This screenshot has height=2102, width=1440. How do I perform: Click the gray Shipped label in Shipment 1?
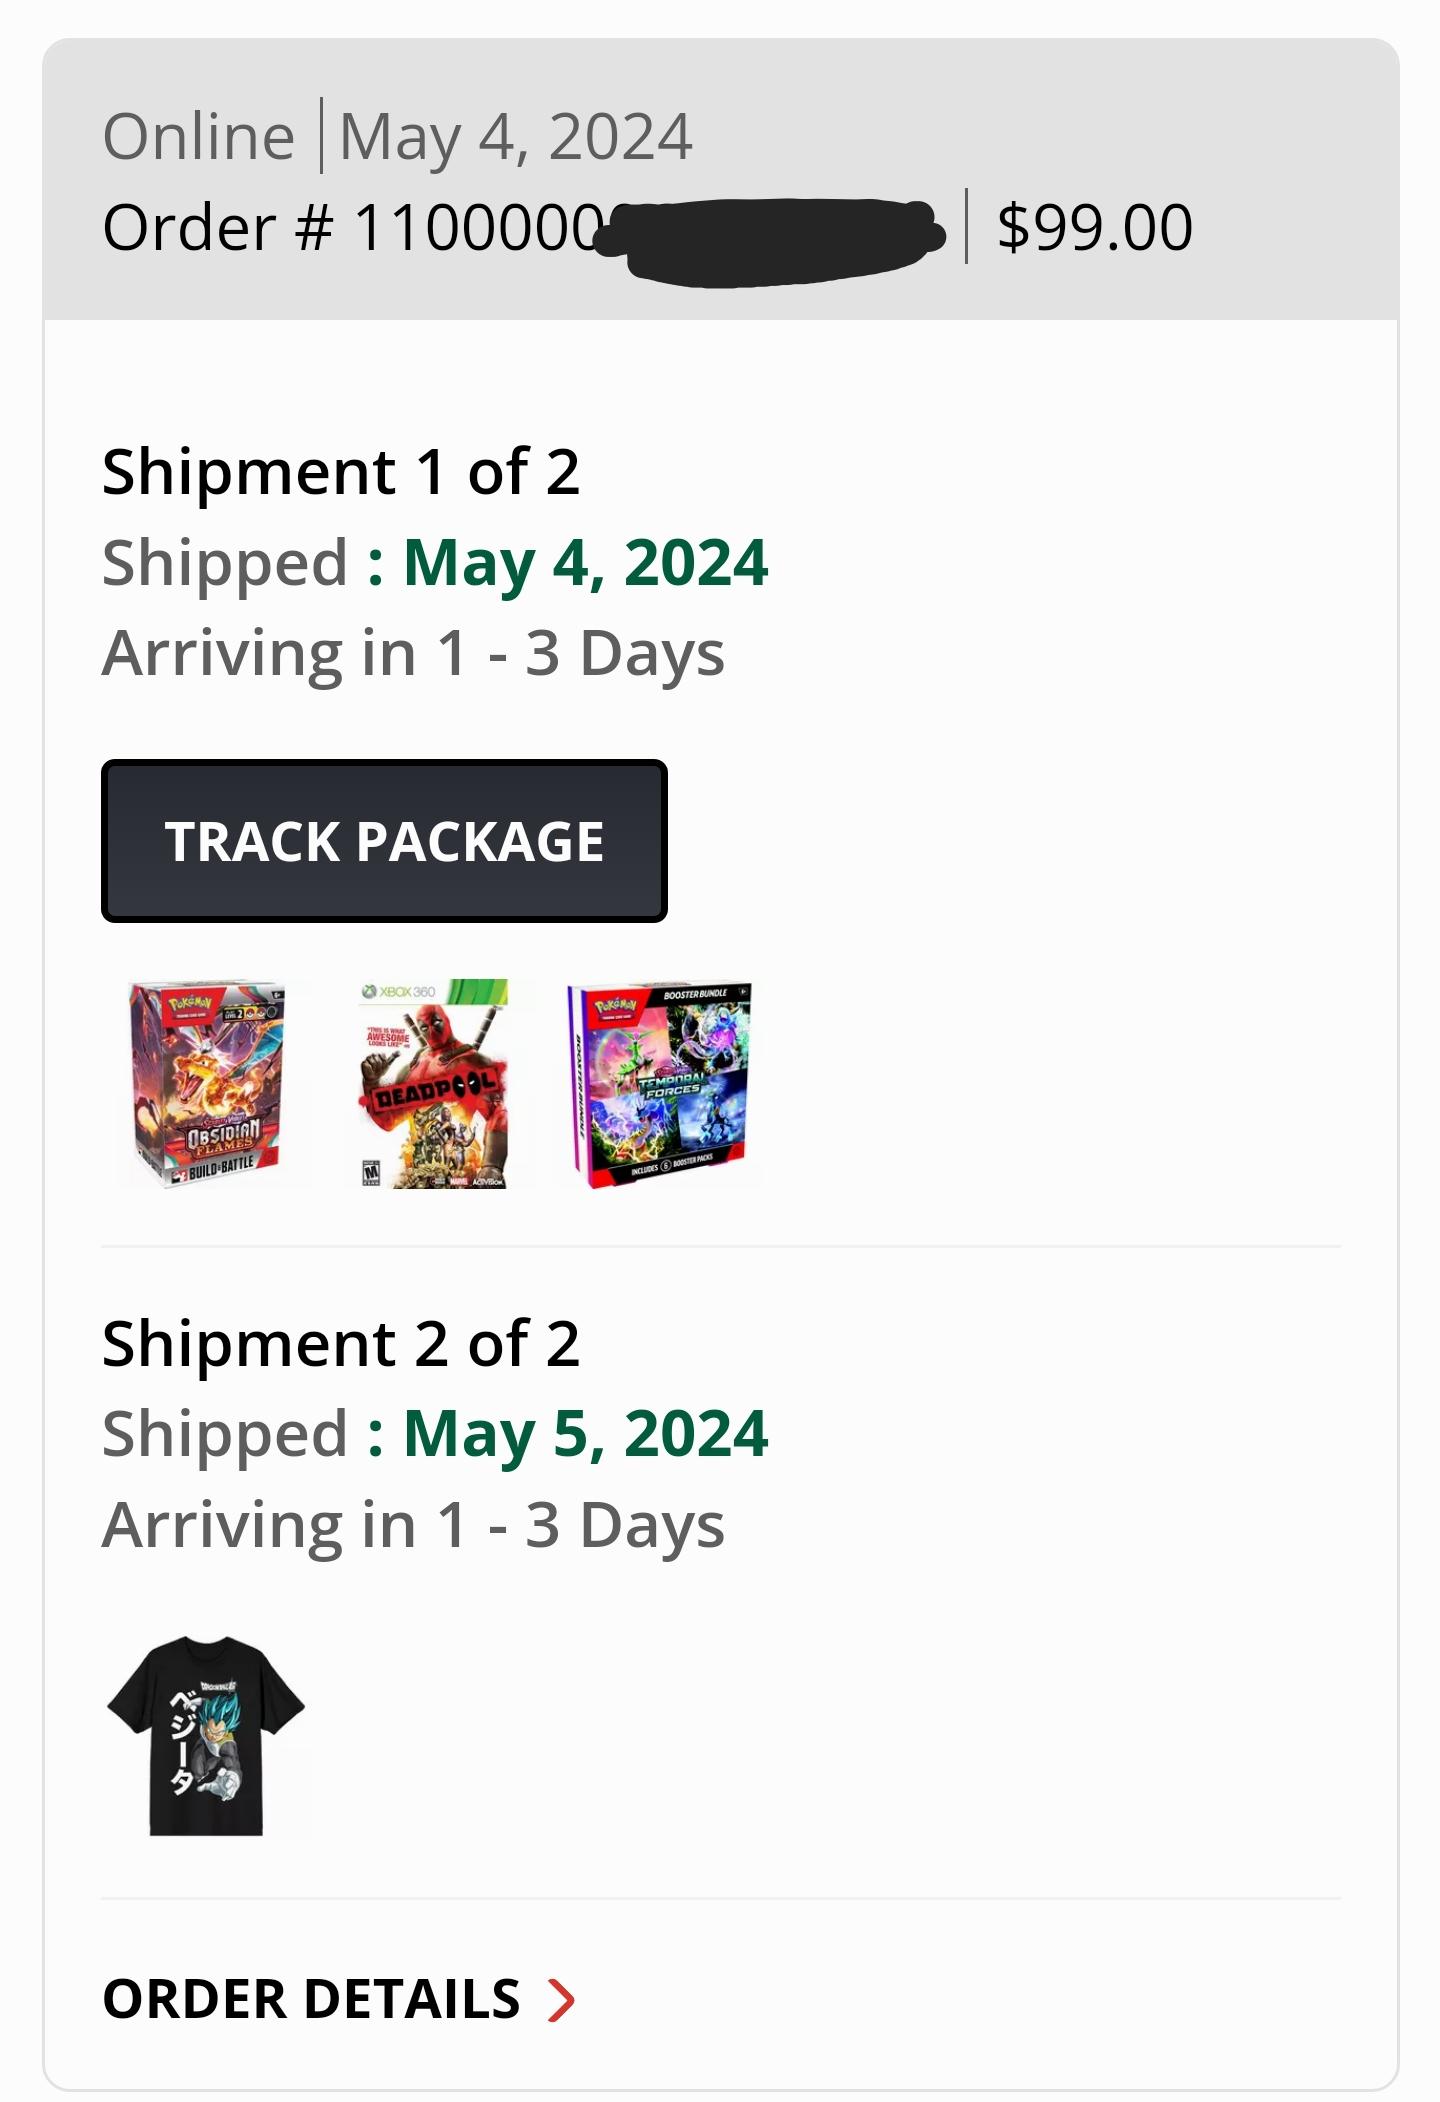pyautogui.click(x=225, y=563)
